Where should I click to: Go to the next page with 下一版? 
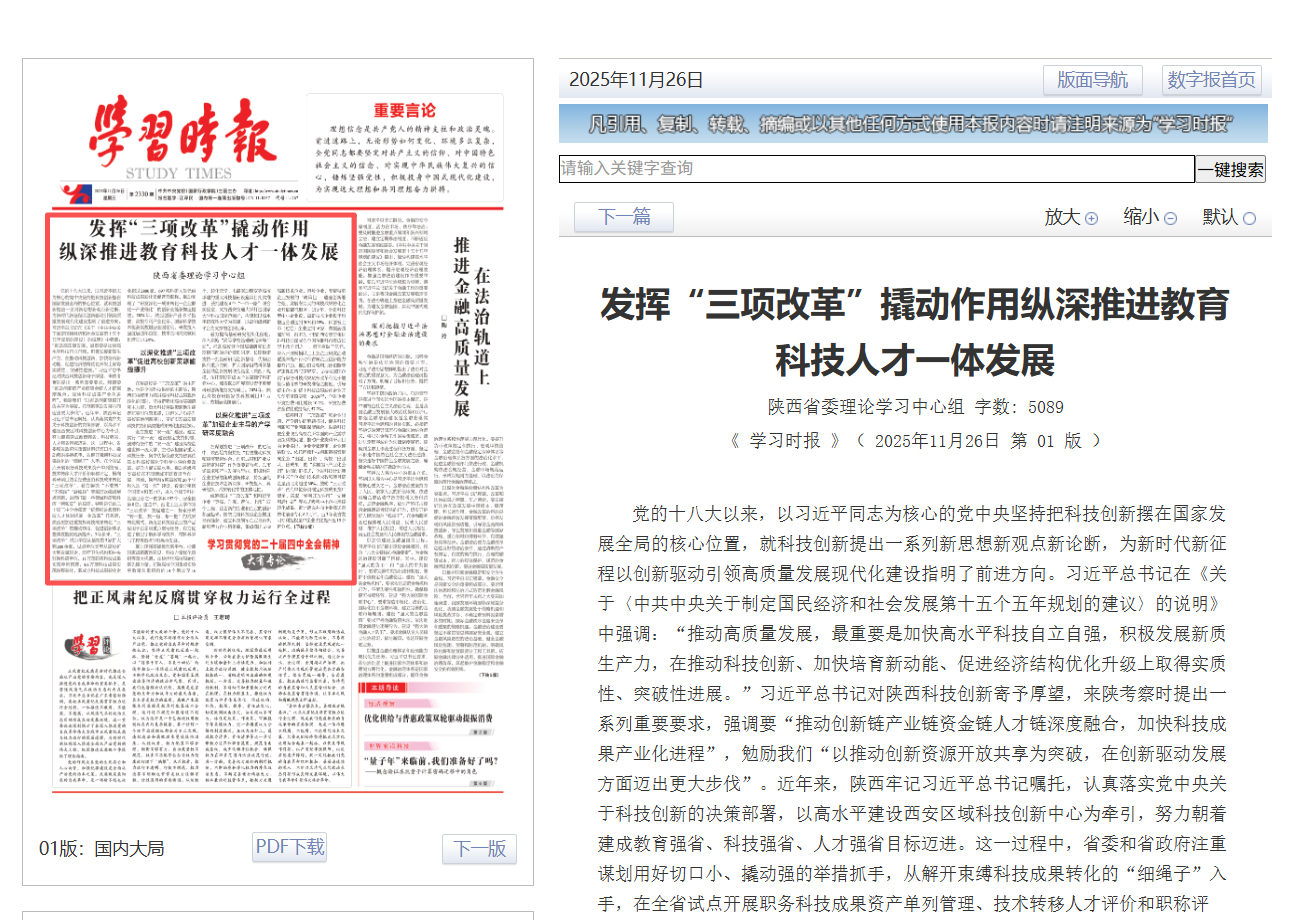479,849
